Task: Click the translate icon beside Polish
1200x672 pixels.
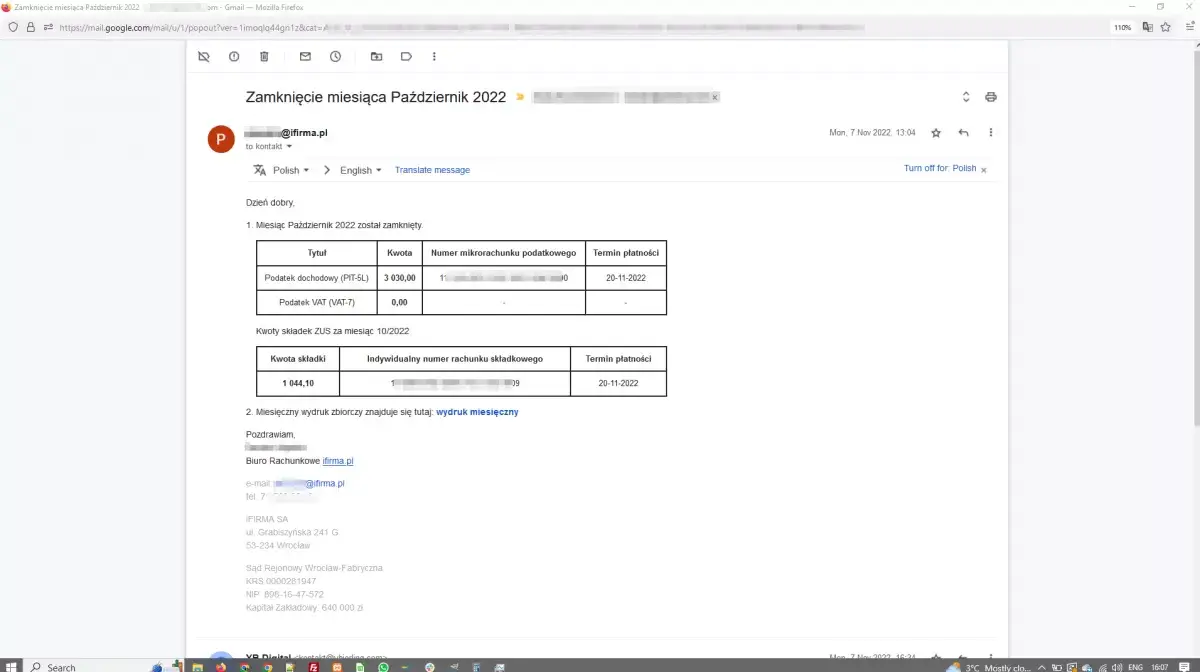Action: 260,170
